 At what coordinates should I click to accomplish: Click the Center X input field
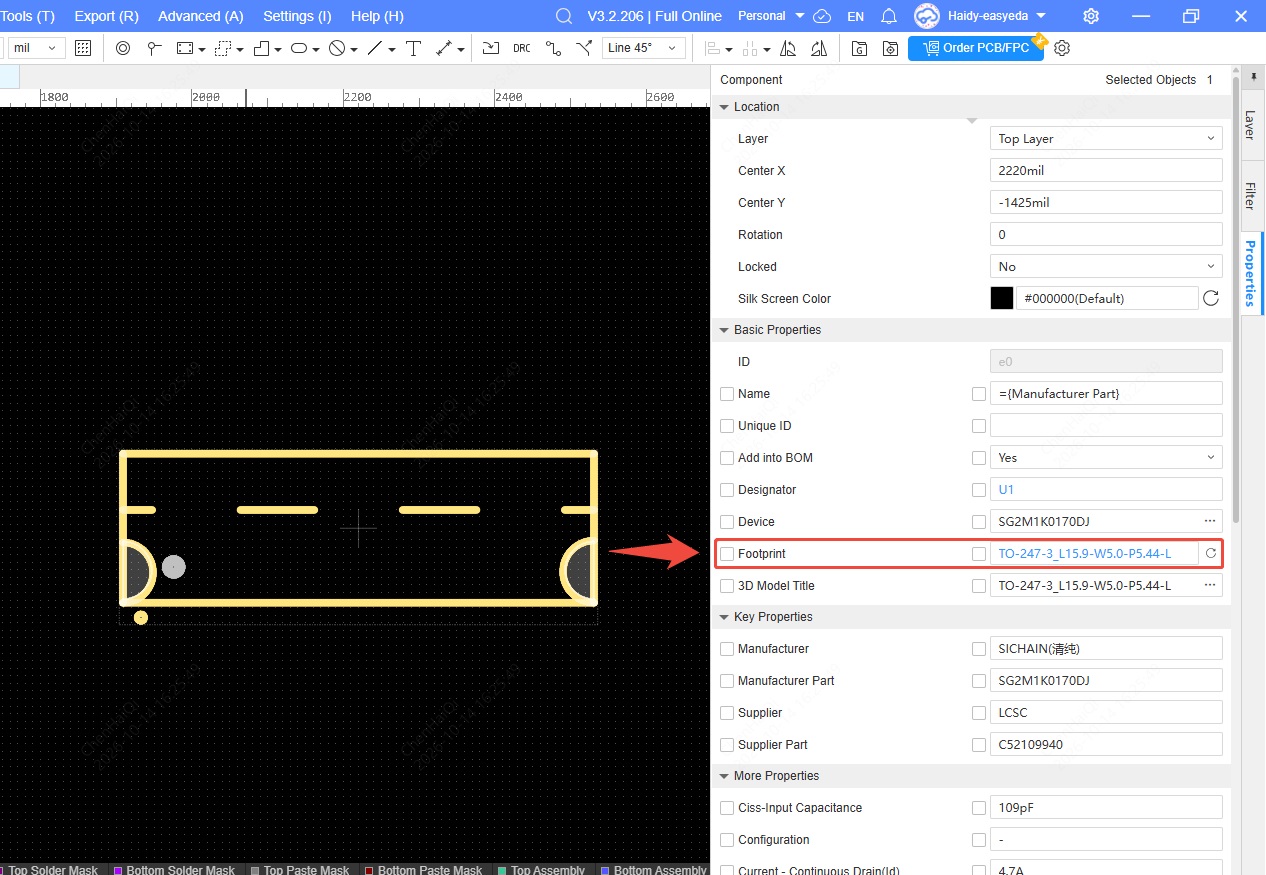coord(1106,170)
